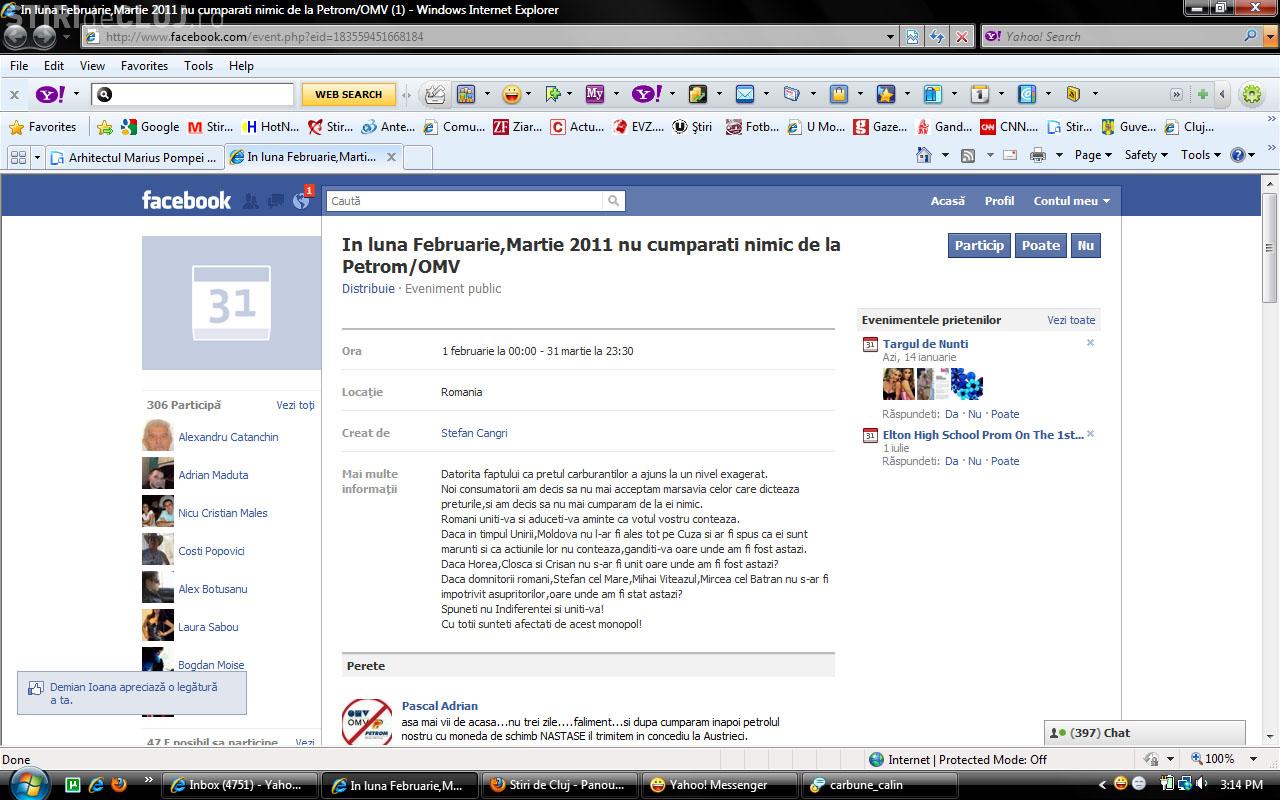Open the Safety dropdown in command bar
The width and height of the screenshot is (1280, 800).
pyautogui.click(x=1146, y=155)
